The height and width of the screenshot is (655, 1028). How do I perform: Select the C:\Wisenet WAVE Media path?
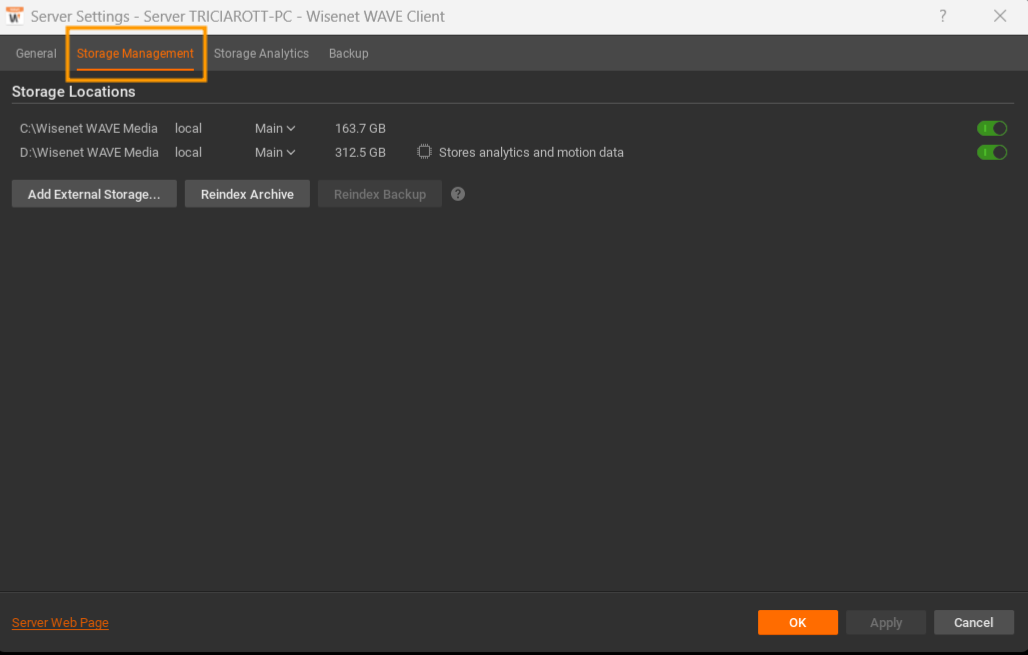coord(89,129)
